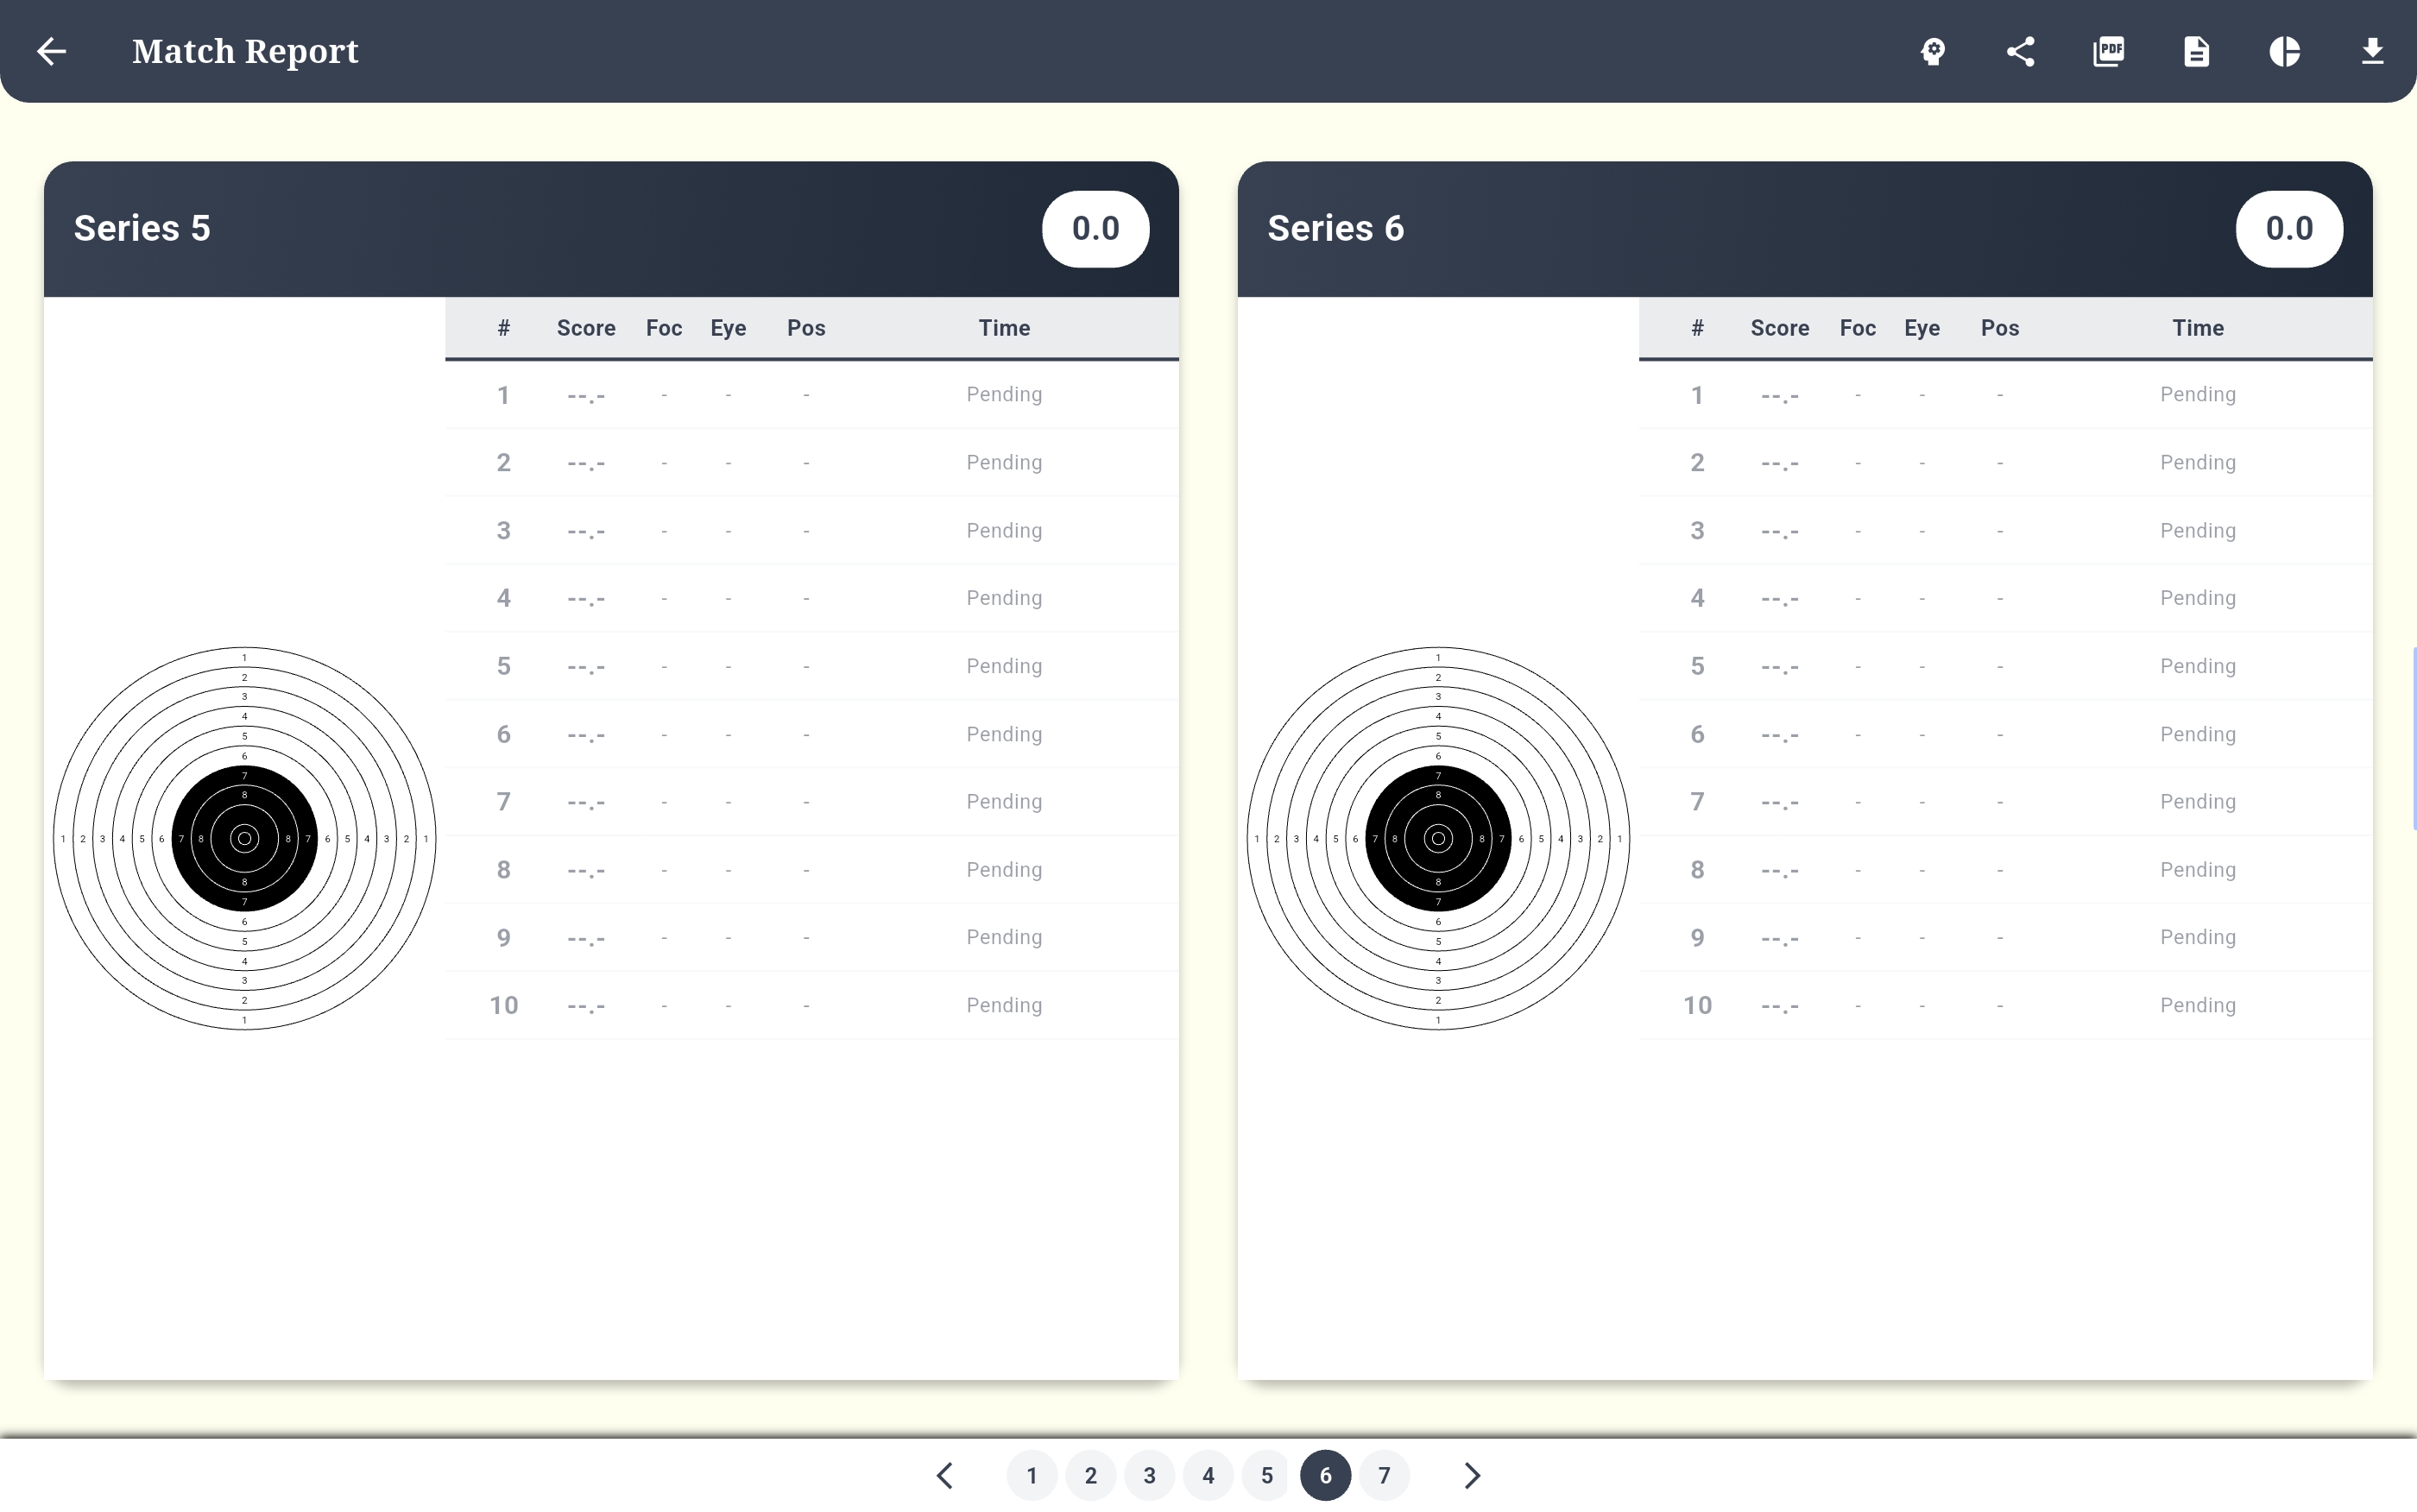Open the head-with-gear analysis icon

point(1933,51)
